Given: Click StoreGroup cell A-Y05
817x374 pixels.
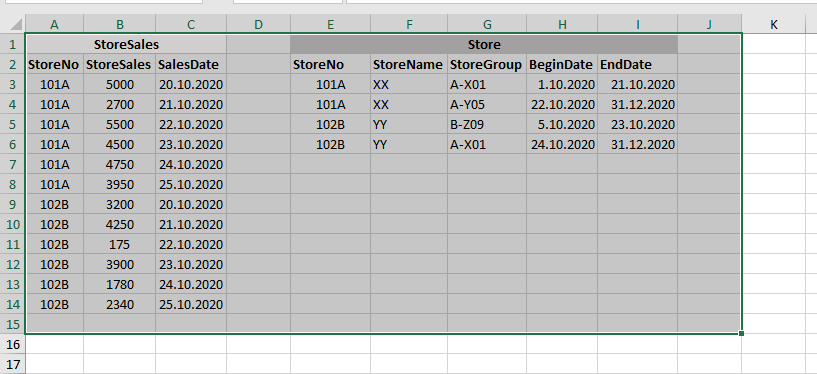Looking at the screenshot, I should click(x=487, y=104).
